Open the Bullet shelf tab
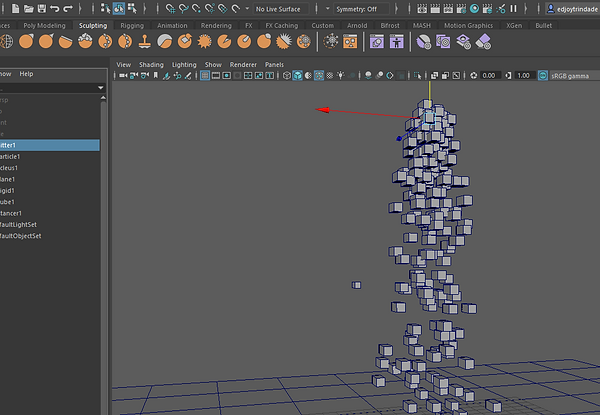 543,25
